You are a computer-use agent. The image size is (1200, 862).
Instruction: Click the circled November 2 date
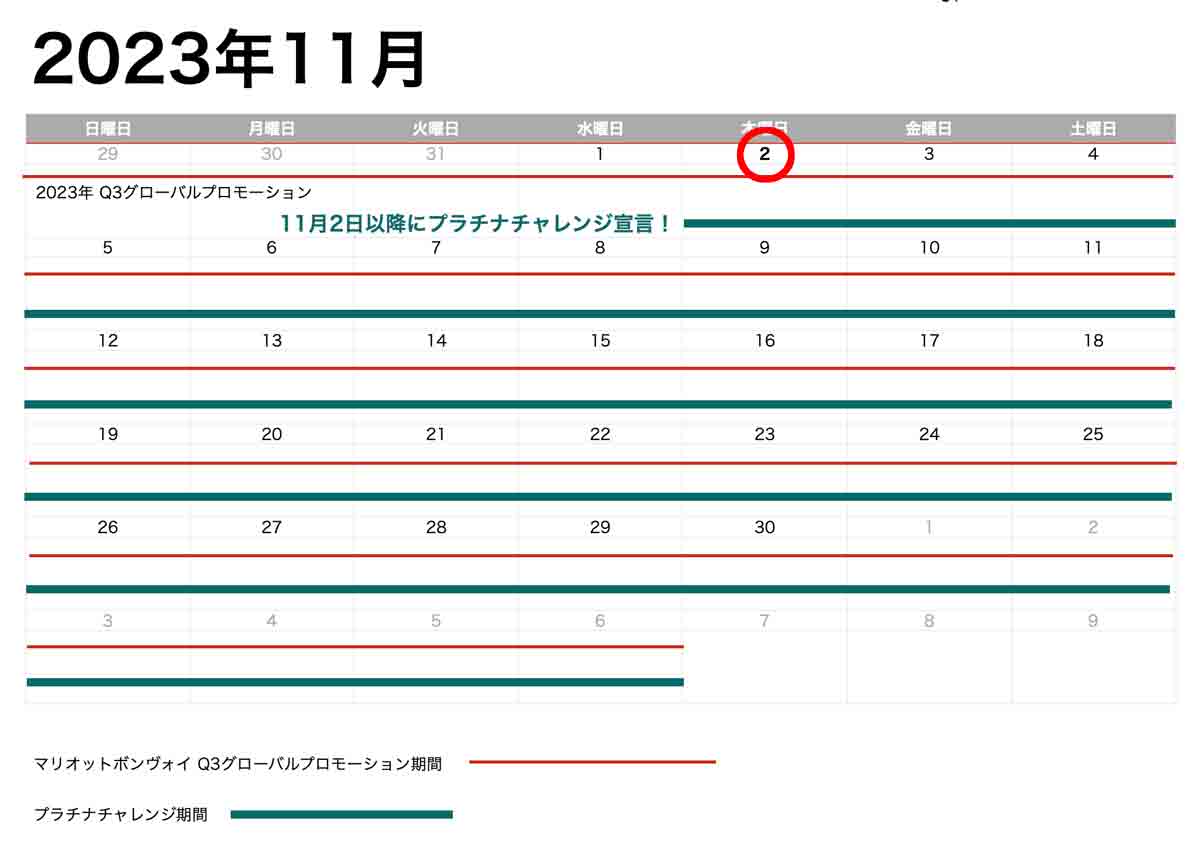765,155
